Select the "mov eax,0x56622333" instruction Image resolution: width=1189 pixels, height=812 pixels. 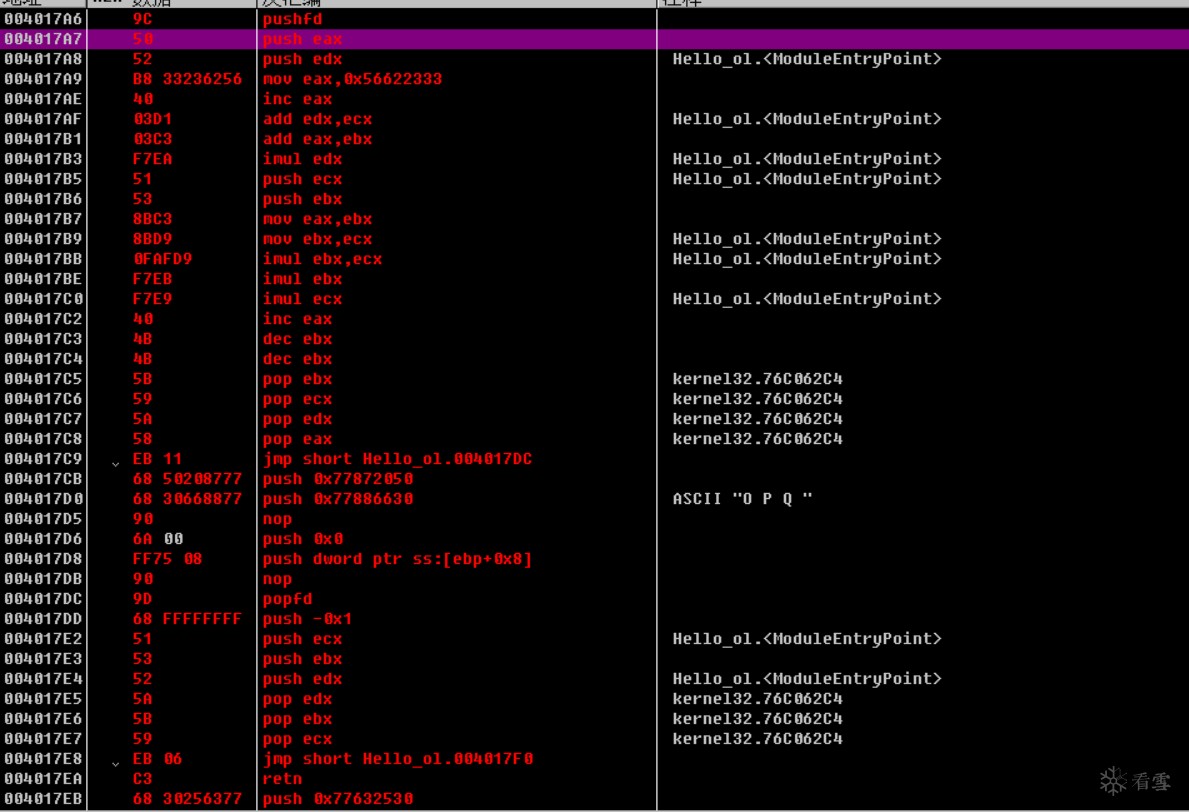pos(352,79)
